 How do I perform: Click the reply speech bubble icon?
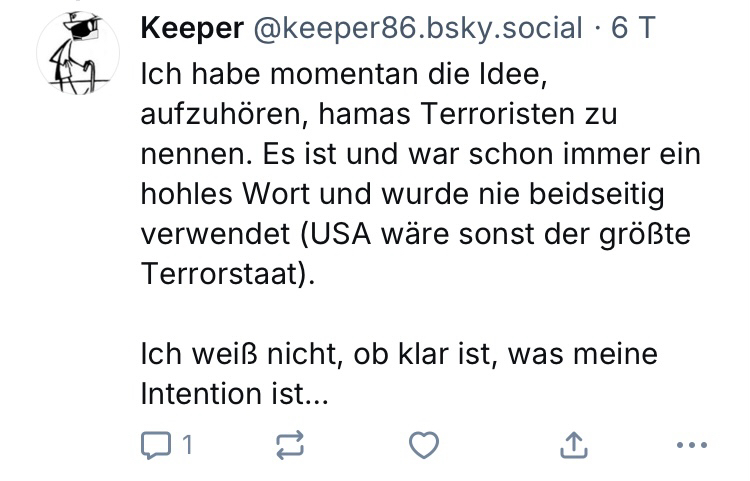pyautogui.click(x=157, y=445)
